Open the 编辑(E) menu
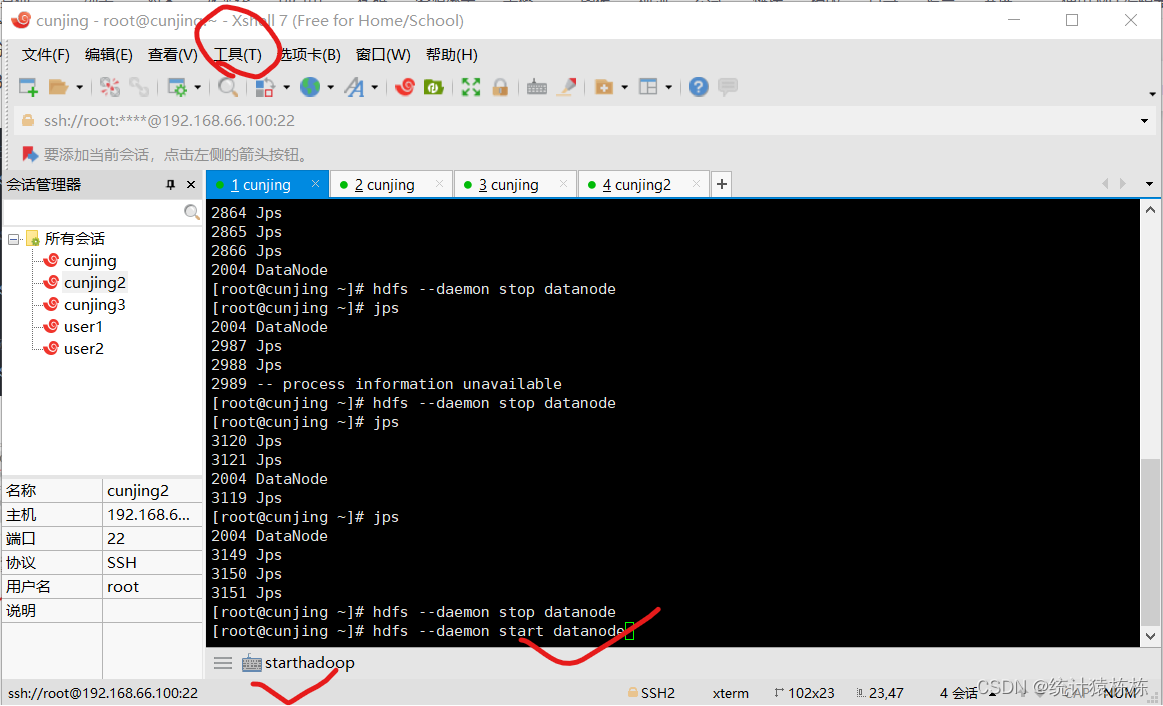 pyautogui.click(x=108, y=55)
